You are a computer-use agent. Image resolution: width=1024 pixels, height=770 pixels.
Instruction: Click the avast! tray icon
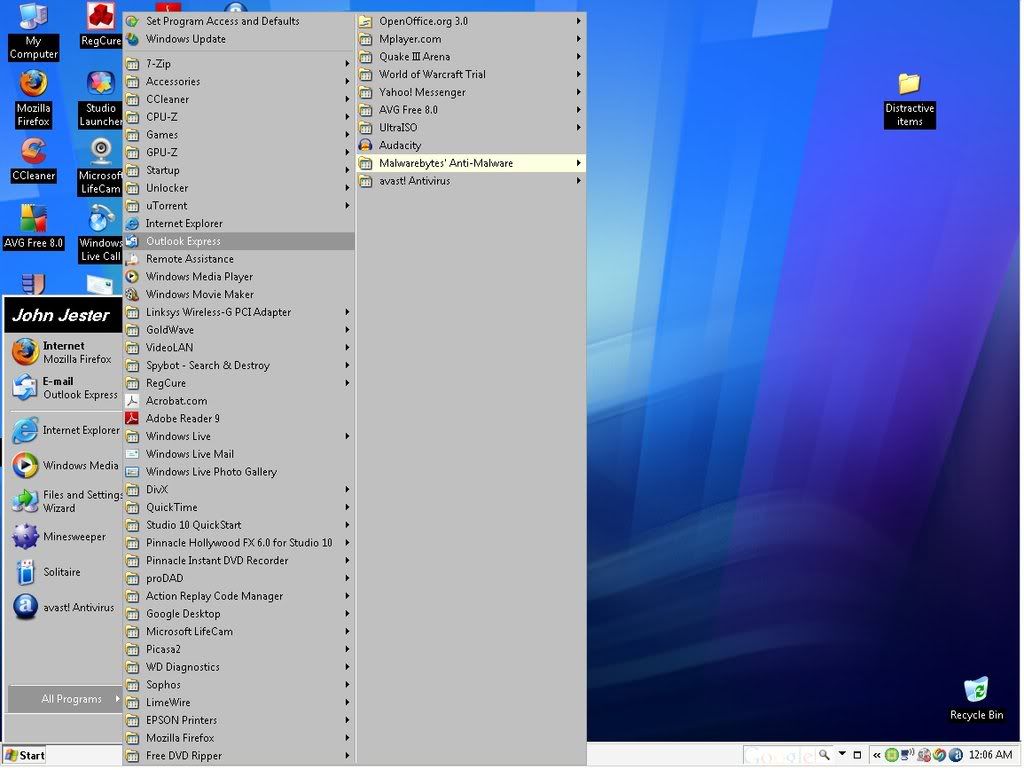tap(955, 755)
